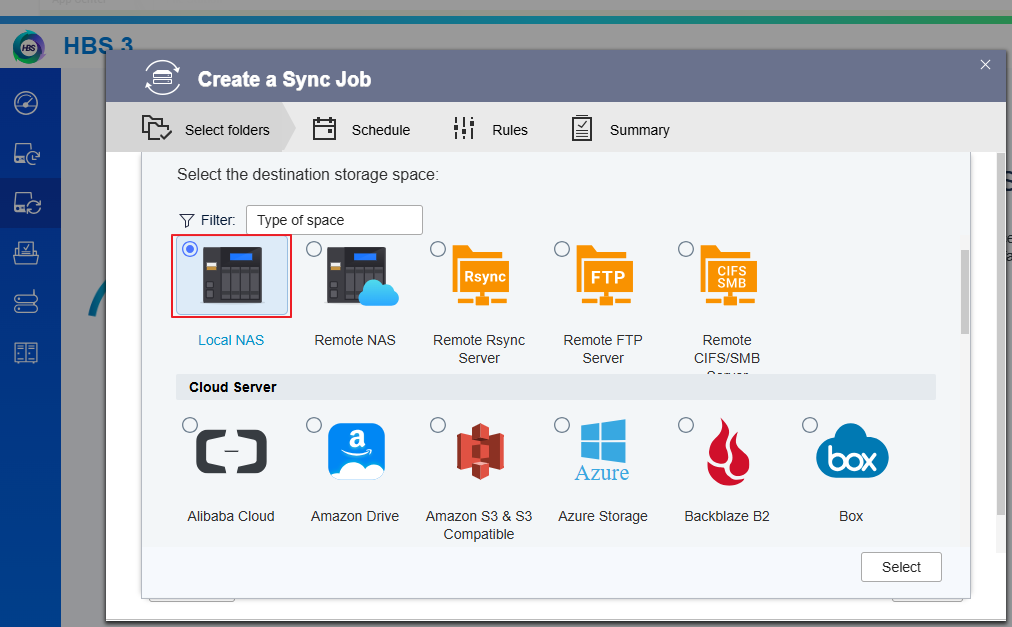
Task: Click the Alibaba Cloud logo
Action: (231, 451)
